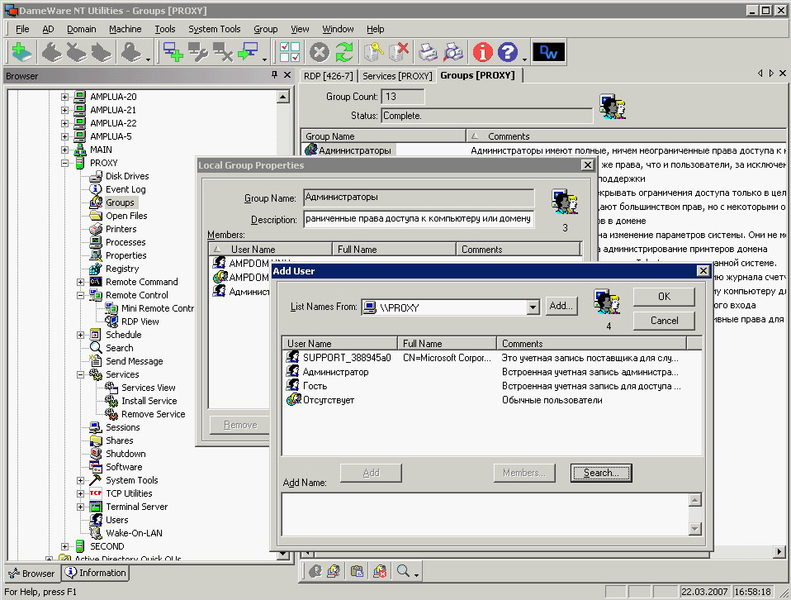Open the List Names From dropdown
This screenshot has width=791, height=600.
[533, 307]
